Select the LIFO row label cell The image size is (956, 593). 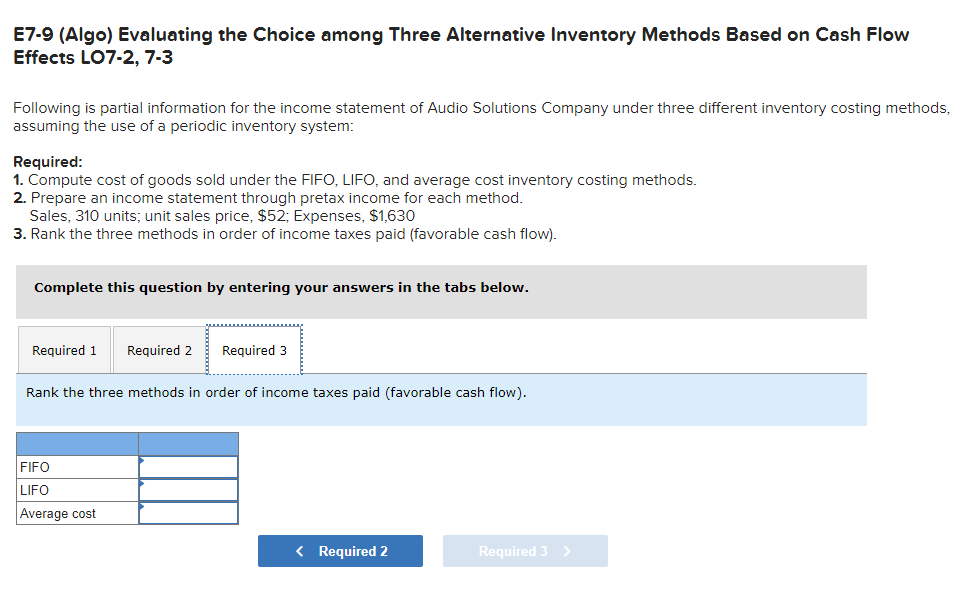(x=77, y=490)
